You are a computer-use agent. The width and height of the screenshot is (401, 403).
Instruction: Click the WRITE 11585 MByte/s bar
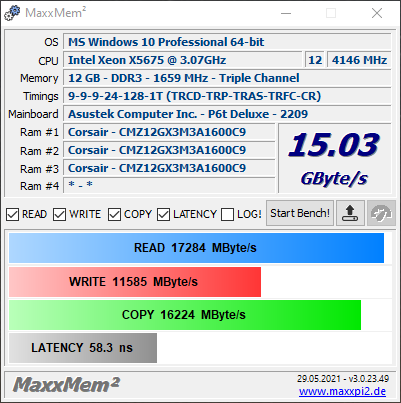135,282
